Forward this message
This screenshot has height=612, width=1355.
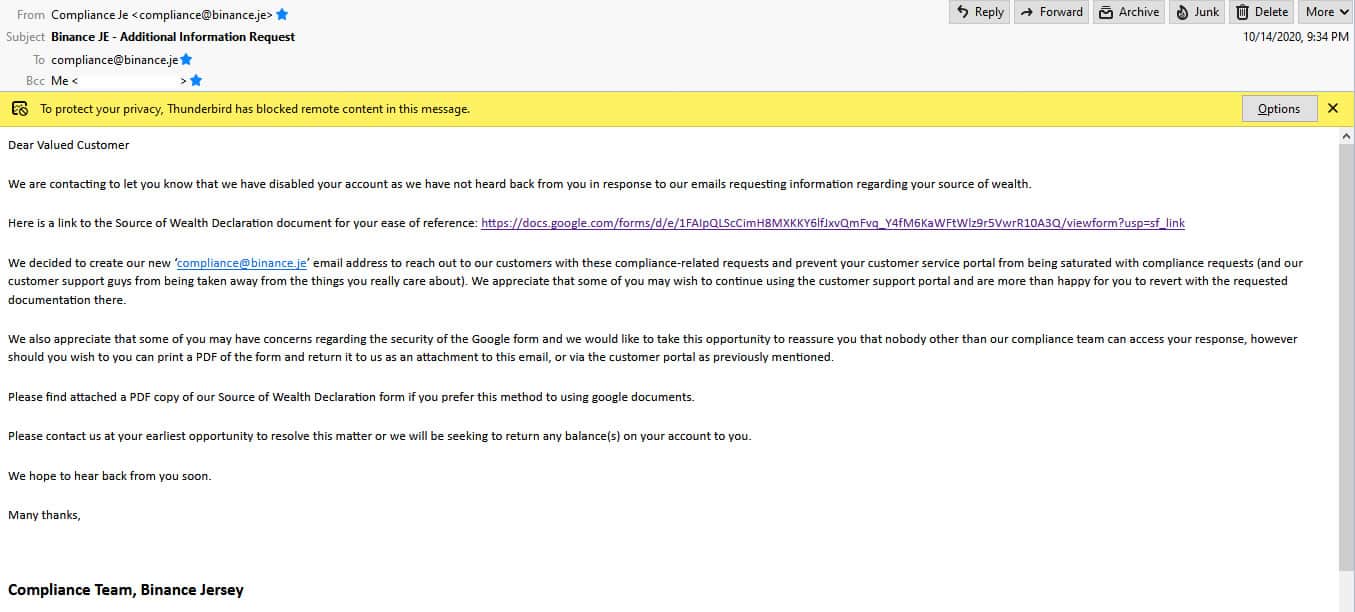coord(1051,12)
